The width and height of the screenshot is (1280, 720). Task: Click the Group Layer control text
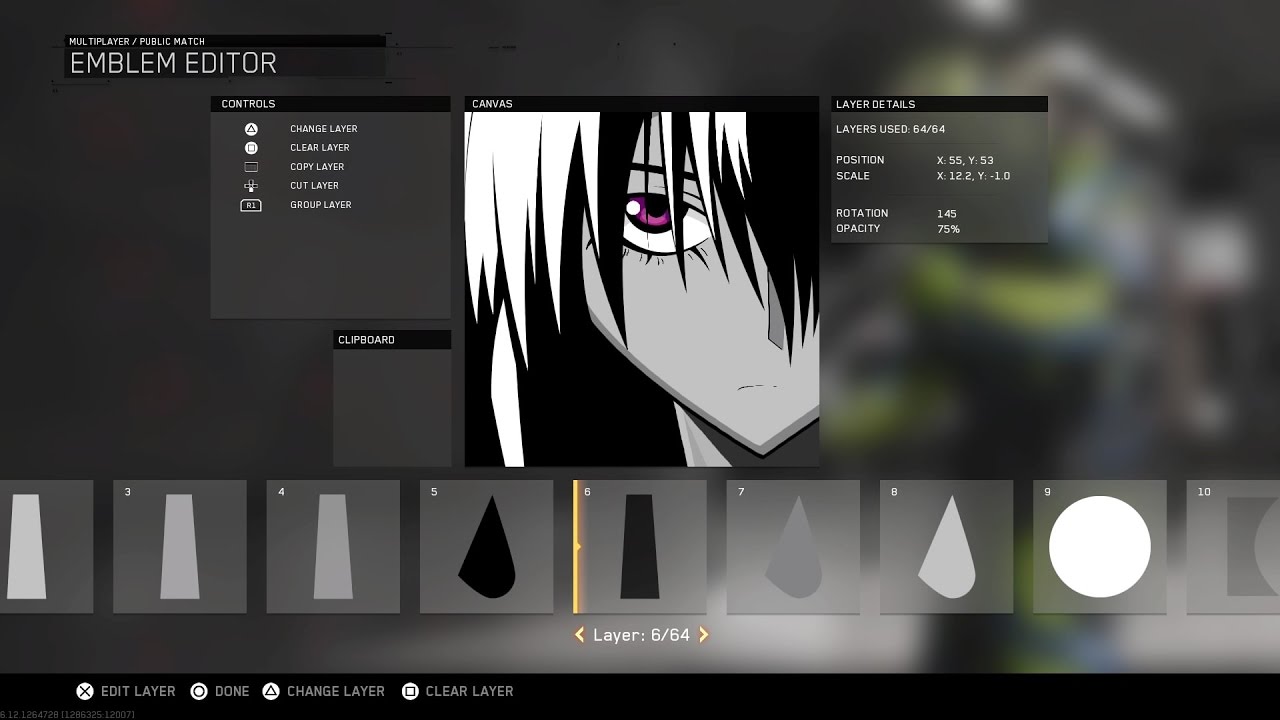point(321,205)
